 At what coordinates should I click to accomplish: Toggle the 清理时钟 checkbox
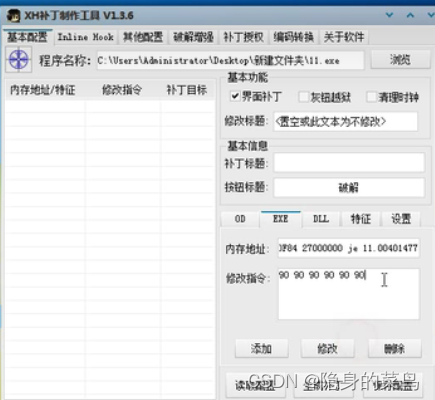[x=371, y=97]
